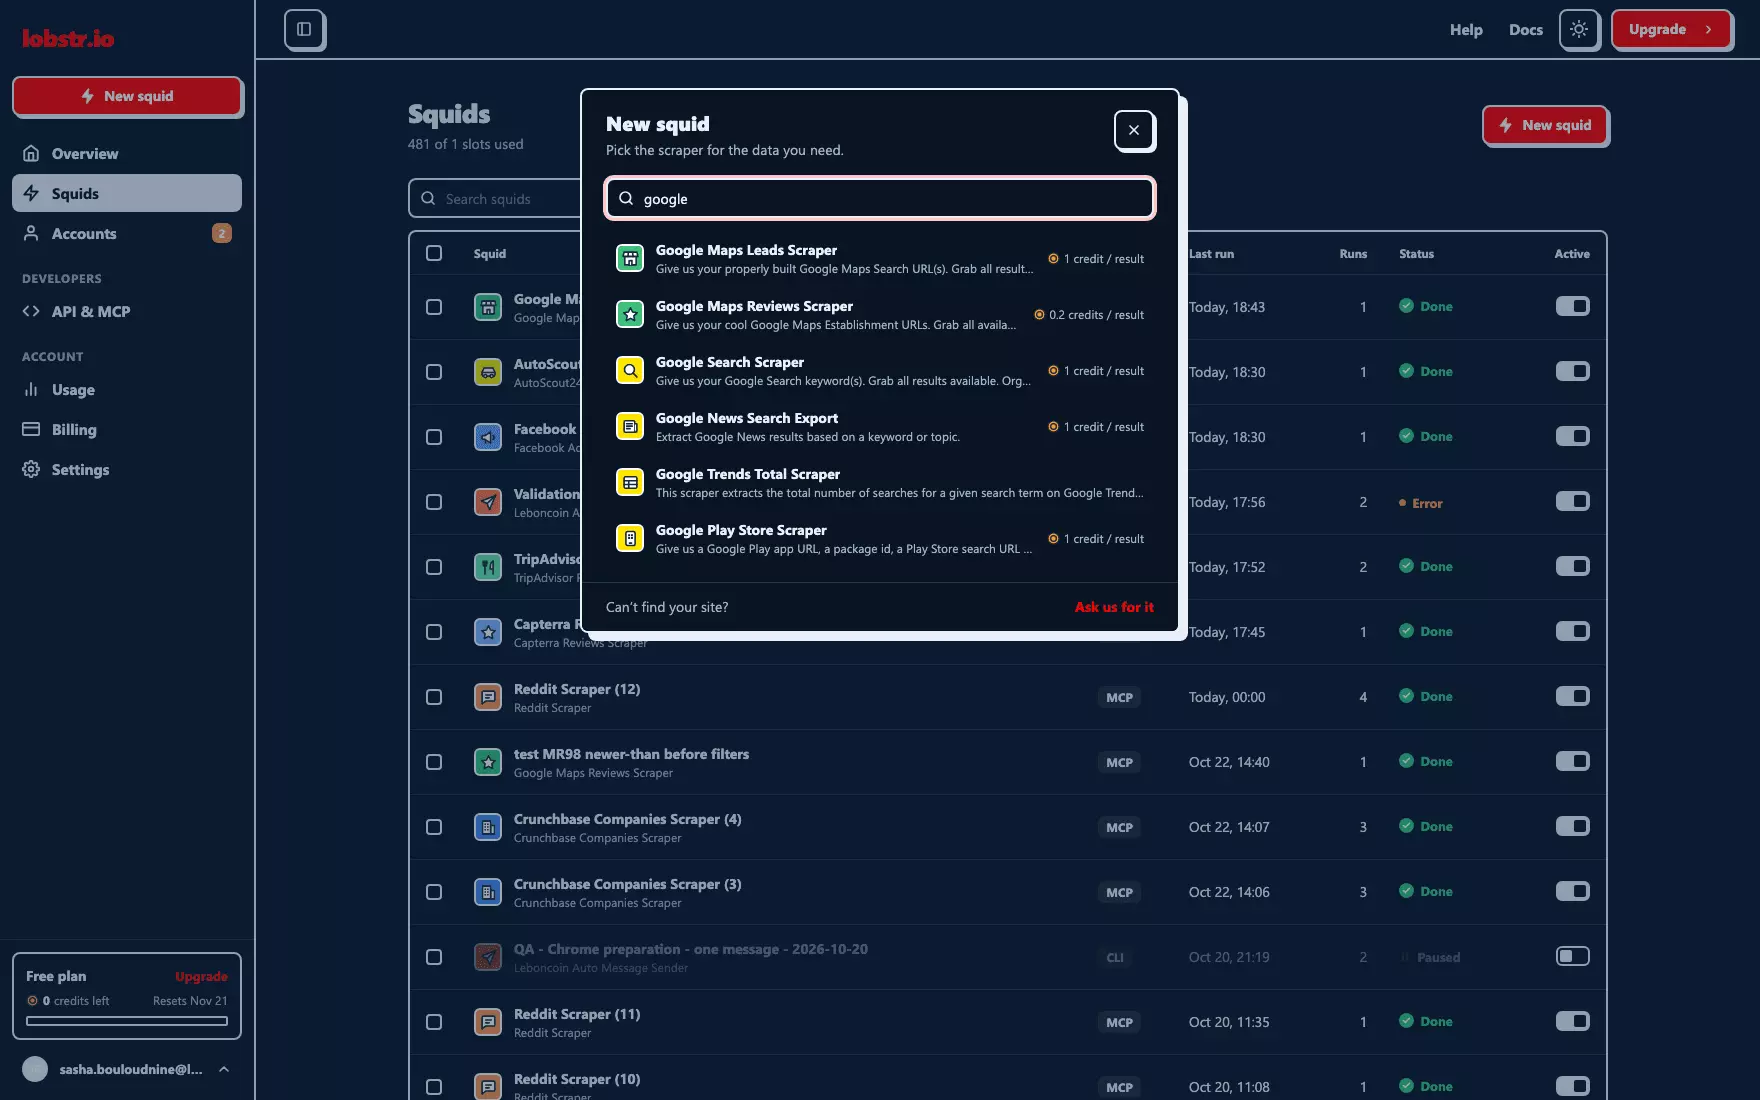Open the Billing page
Viewport: 1760px width, 1100px height.
(127, 429)
